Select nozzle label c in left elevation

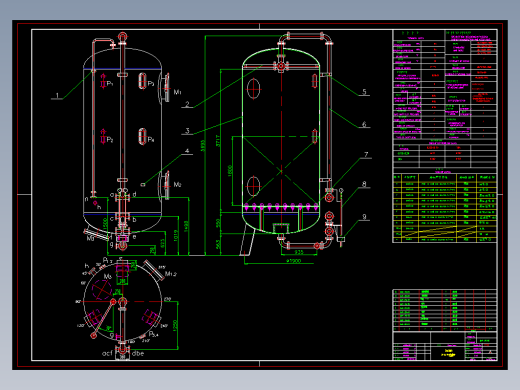(112, 219)
